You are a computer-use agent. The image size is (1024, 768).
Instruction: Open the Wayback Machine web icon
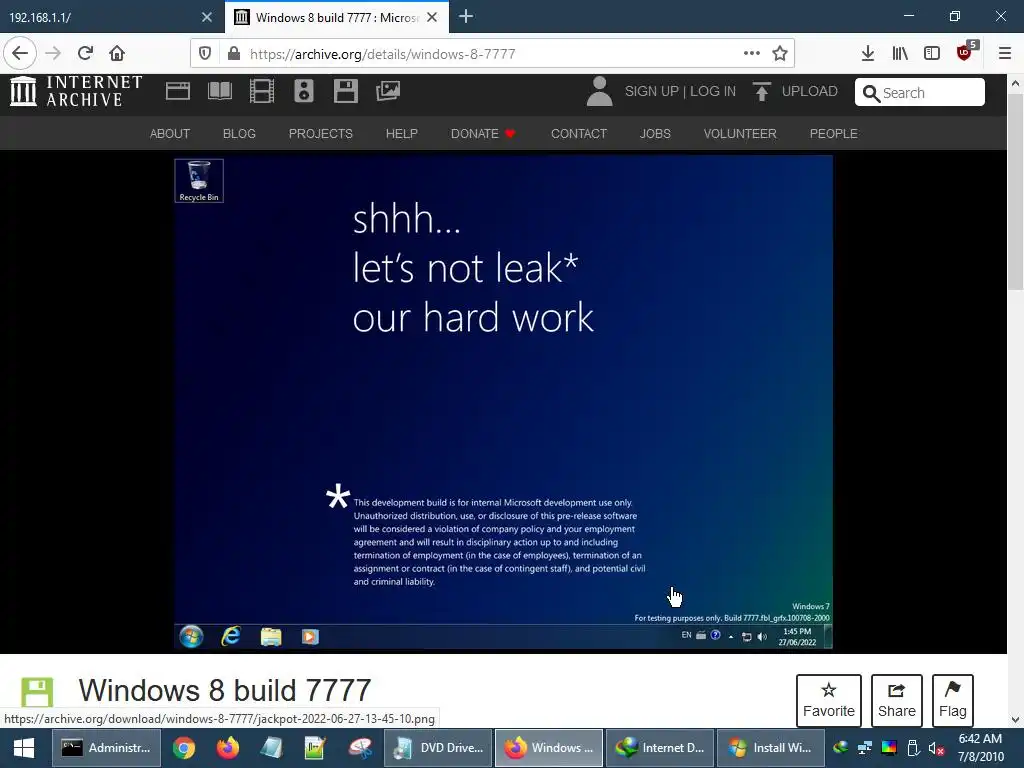(178, 91)
